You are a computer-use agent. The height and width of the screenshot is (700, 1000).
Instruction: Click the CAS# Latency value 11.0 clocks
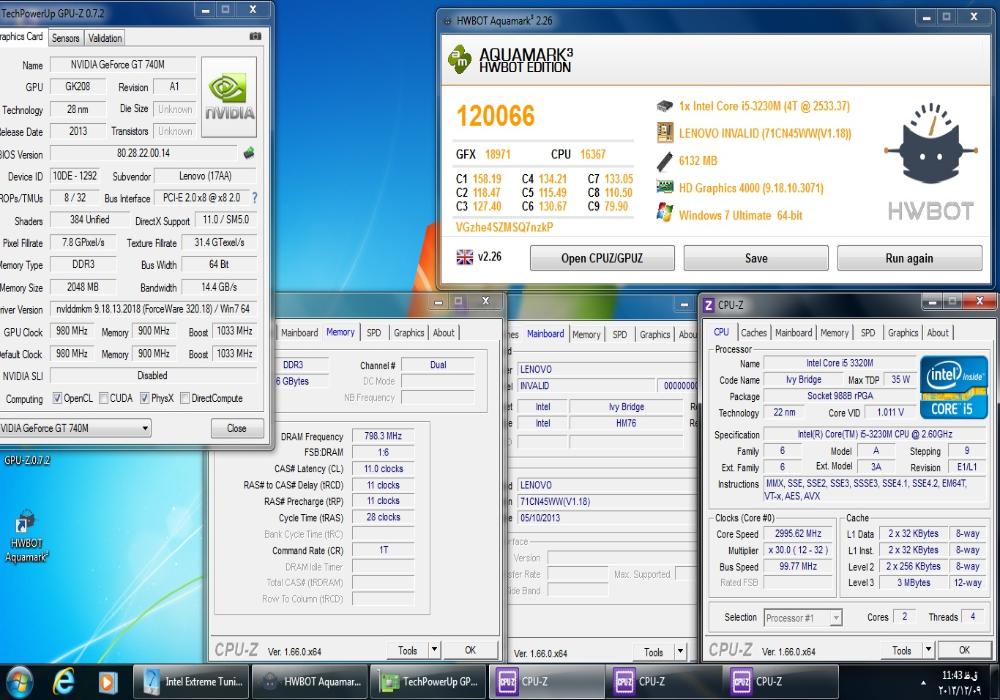[383, 468]
